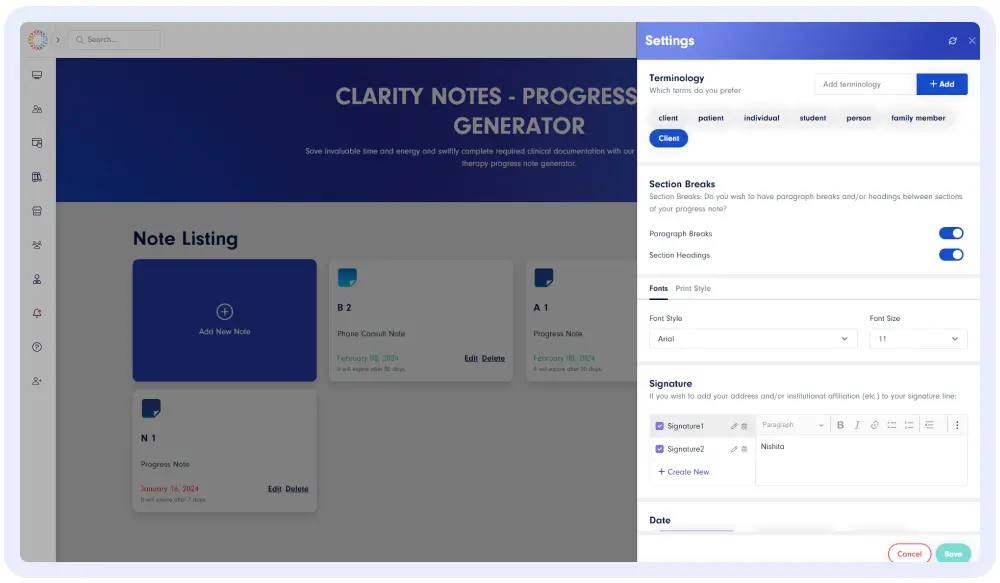Click the trash icon for Signature1

pos(744,426)
